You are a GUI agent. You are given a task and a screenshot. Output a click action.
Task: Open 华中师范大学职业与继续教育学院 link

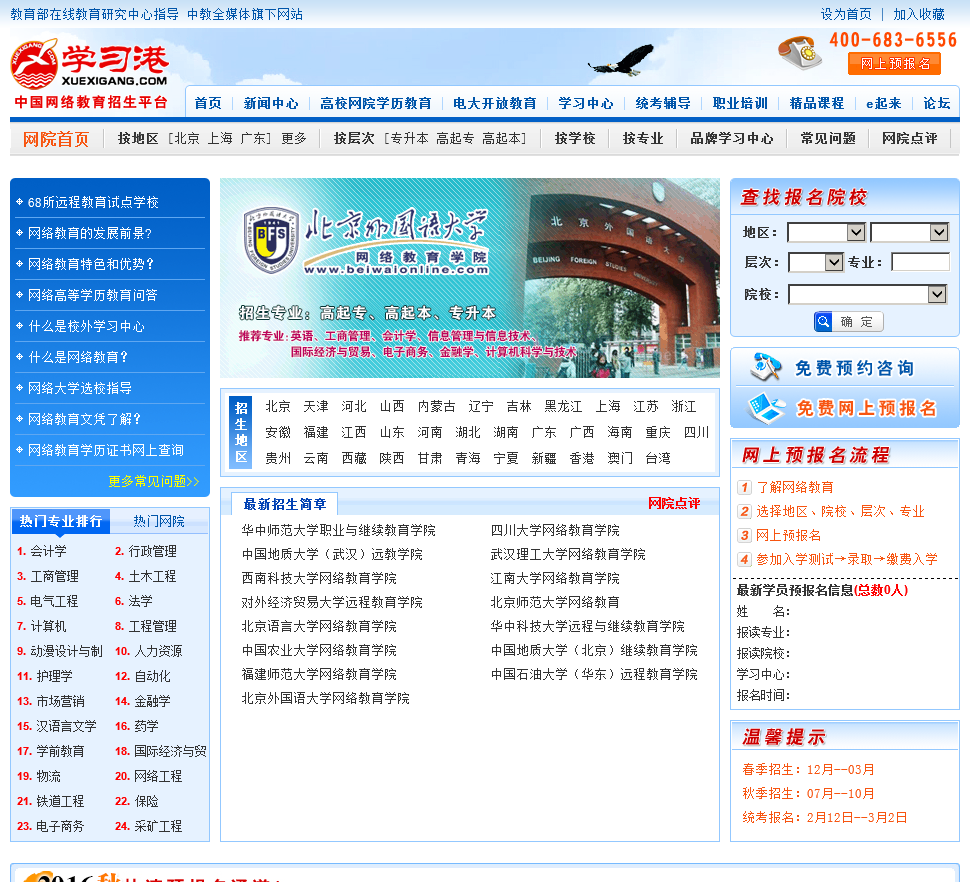pos(338,530)
